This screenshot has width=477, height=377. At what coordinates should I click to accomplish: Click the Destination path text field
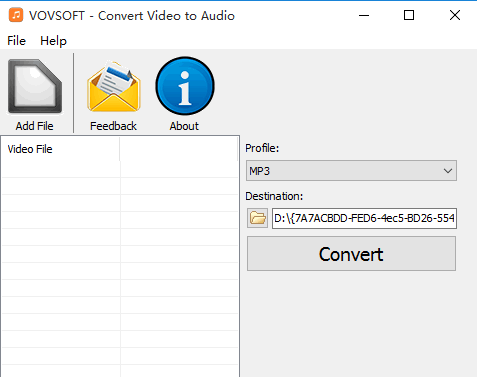364,218
